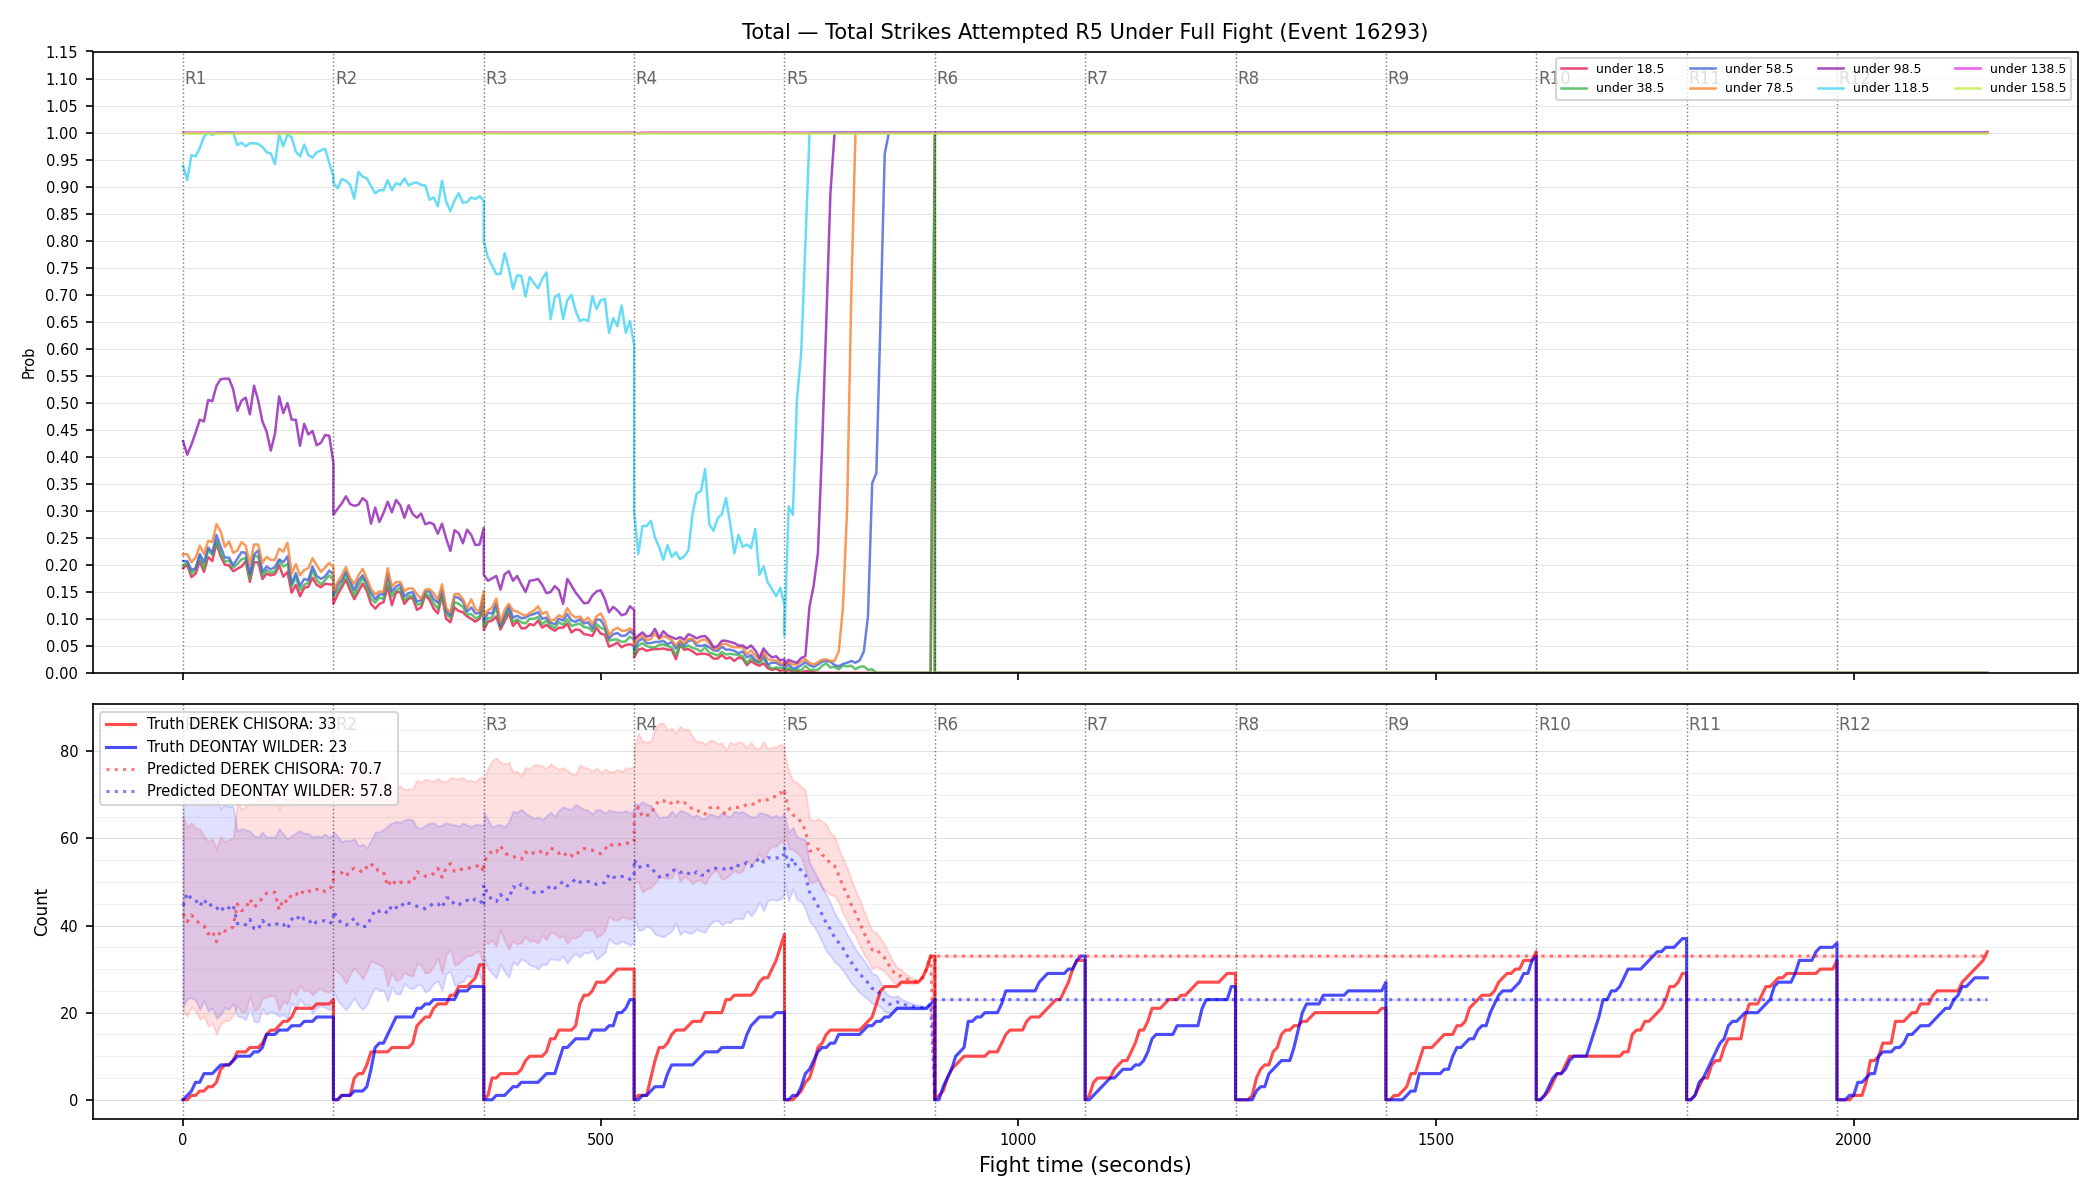Click the R11 round marker in bottom chart
Image resolution: width=2100 pixels, height=1200 pixels.
coord(1704,724)
